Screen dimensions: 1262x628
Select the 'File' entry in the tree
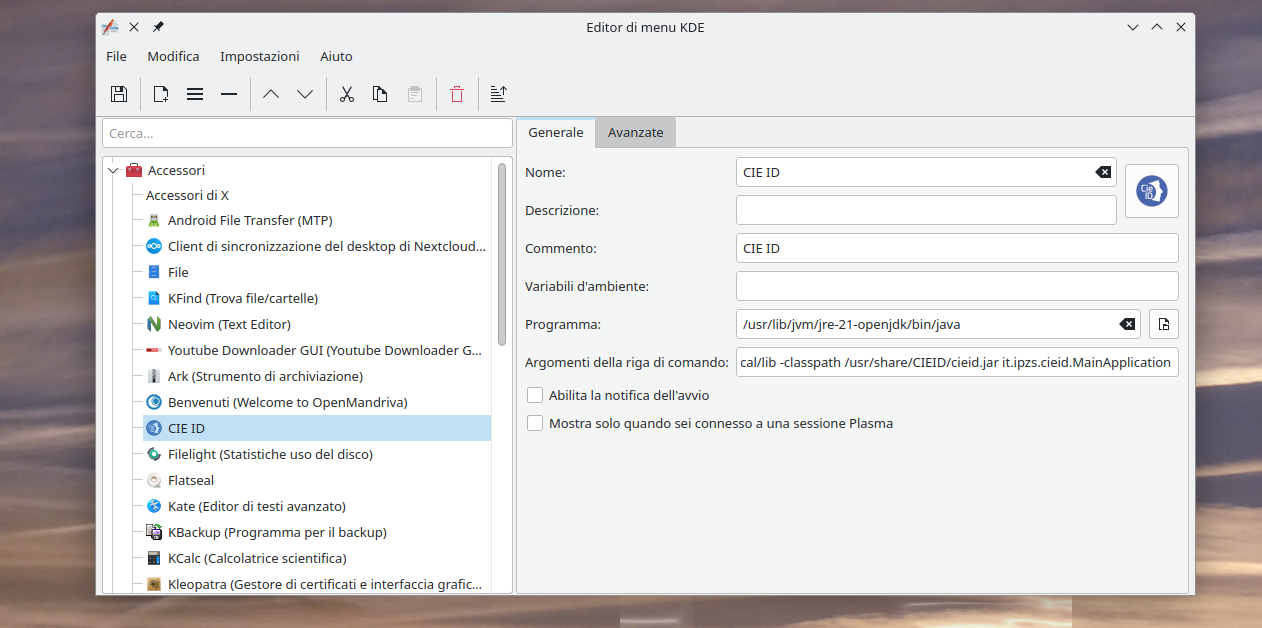coord(178,272)
